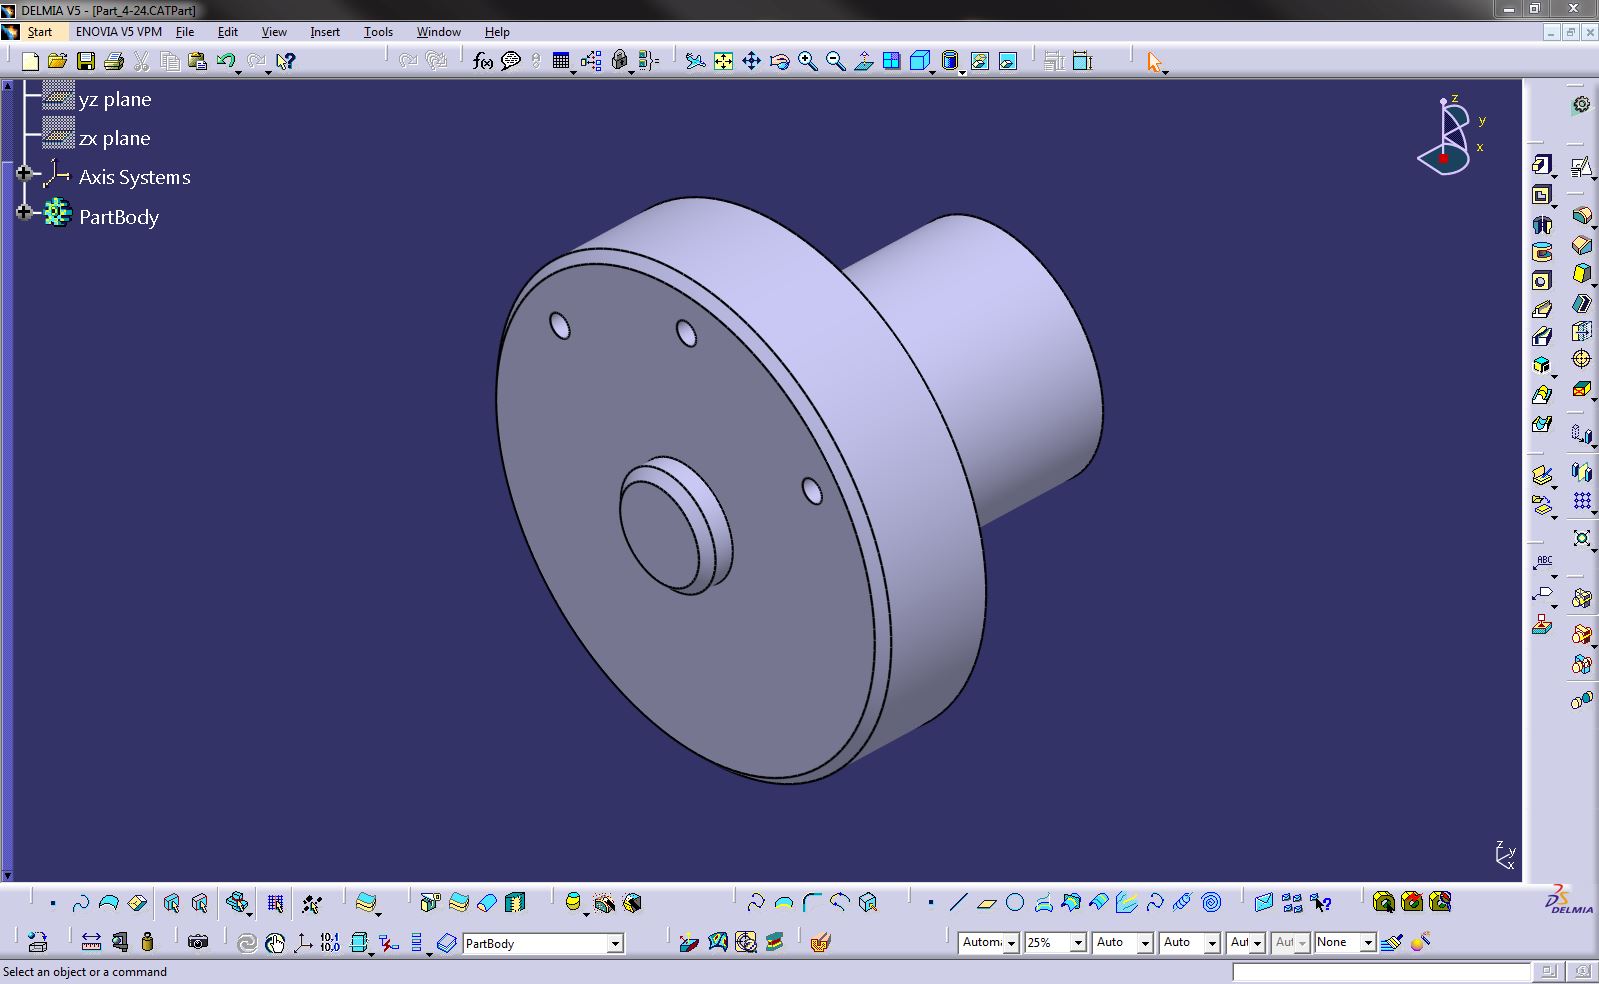Click the Print icon
This screenshot has height=984, width=1599.
[x=114, y=62]
